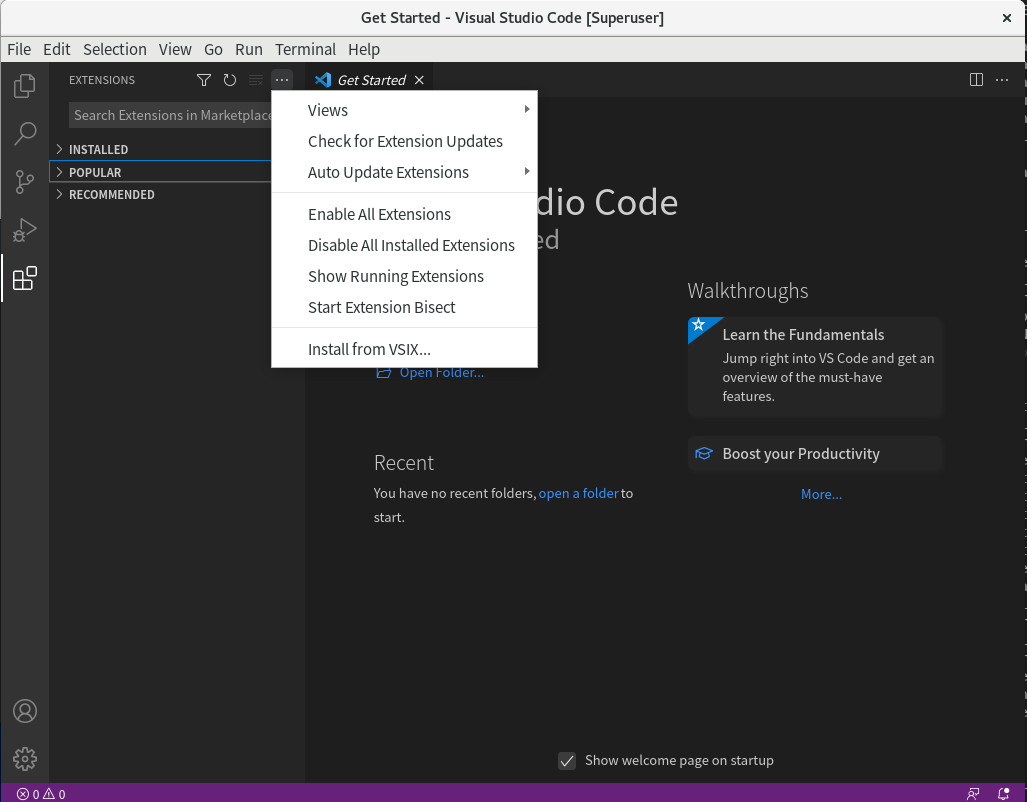Click the clear extensions search results icon
Viewport: 1027px width, 802px height.
[x=256, y=80]
